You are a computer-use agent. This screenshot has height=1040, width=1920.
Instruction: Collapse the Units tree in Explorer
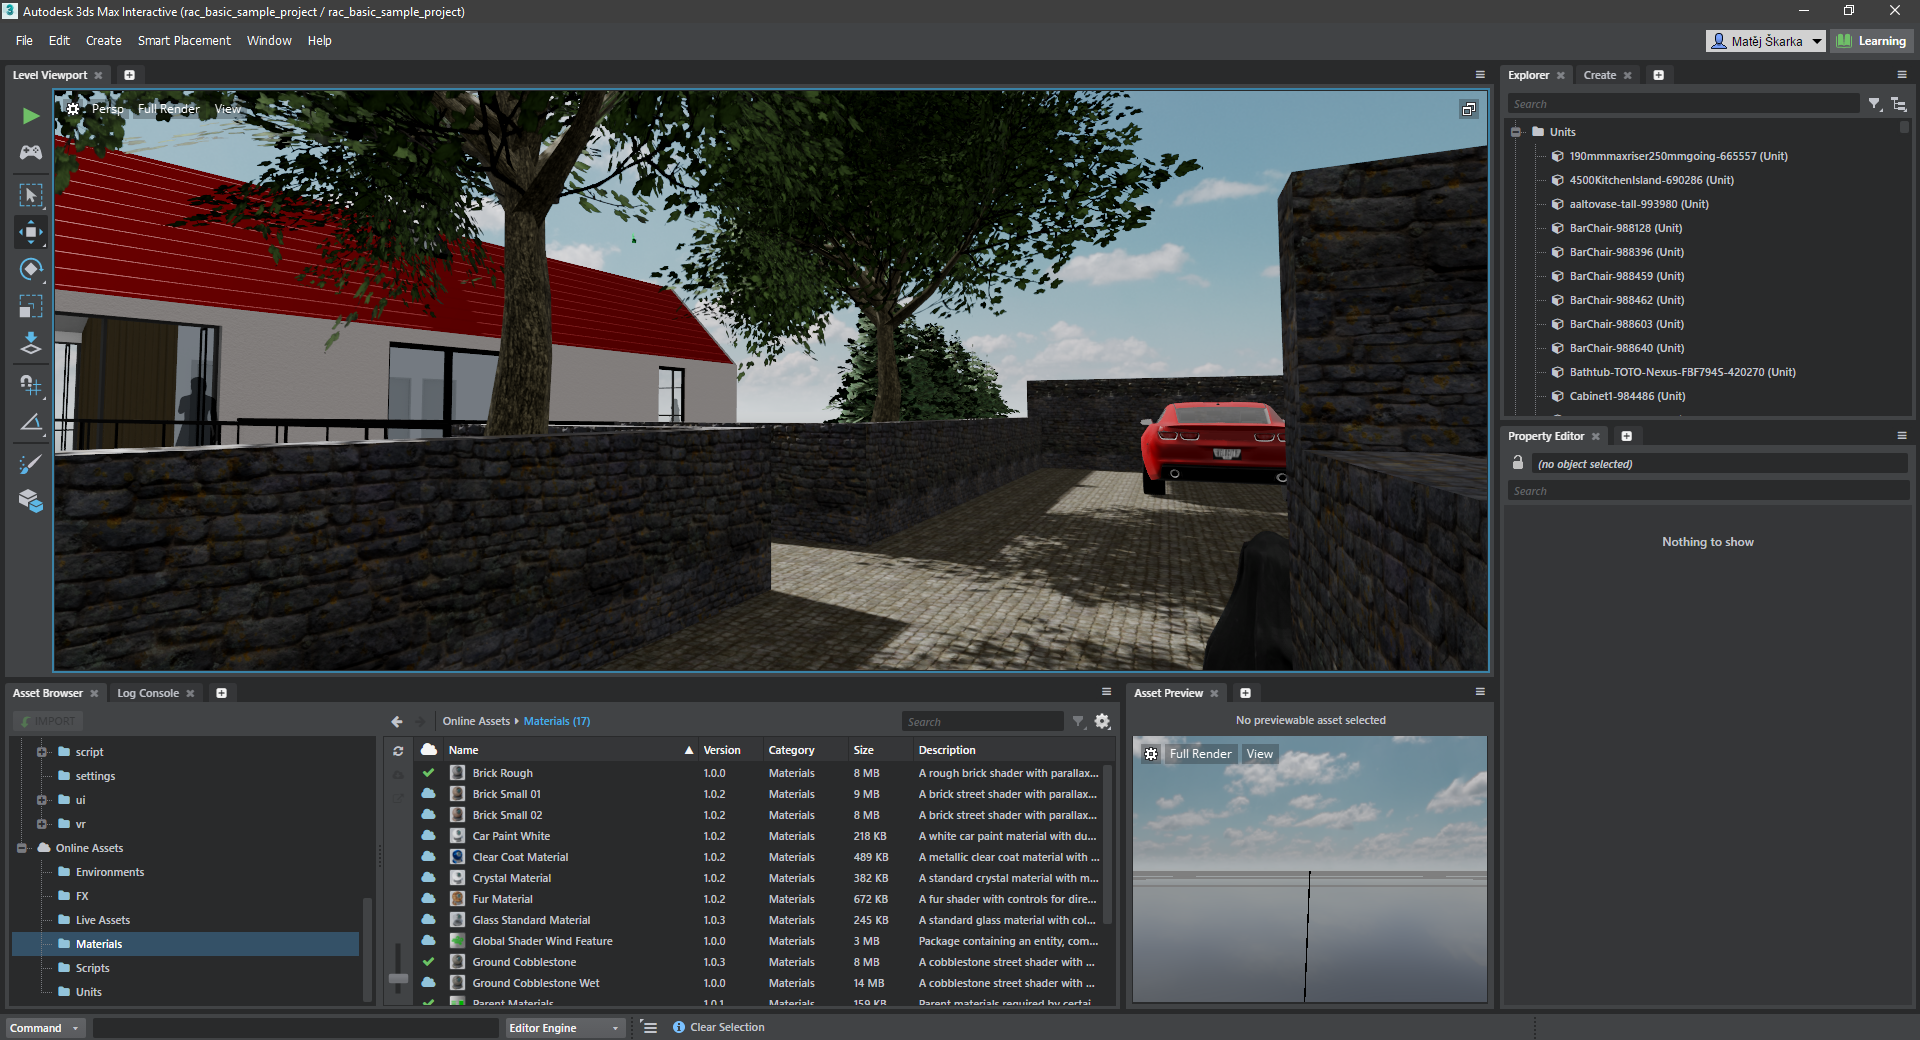(1516, 132)
